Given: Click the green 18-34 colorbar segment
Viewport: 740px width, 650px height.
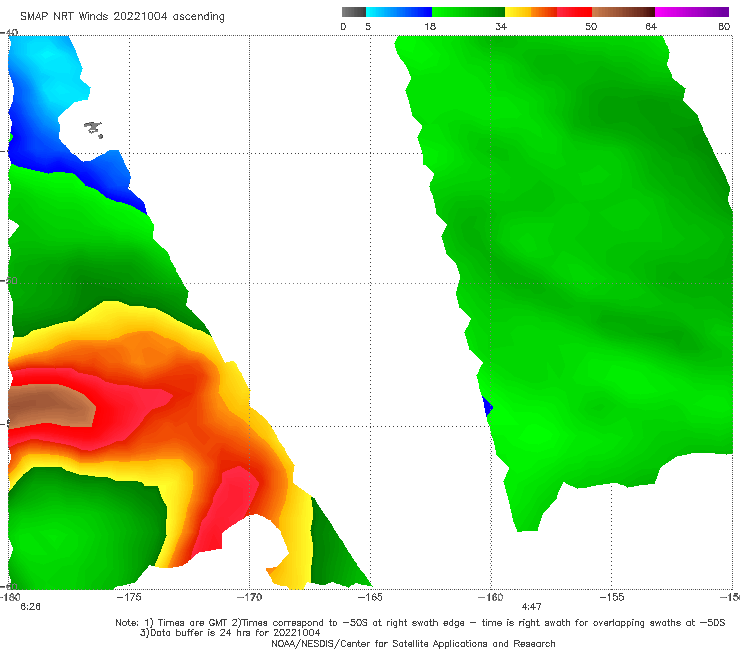Looking at the screenshot, I should 469,12.
